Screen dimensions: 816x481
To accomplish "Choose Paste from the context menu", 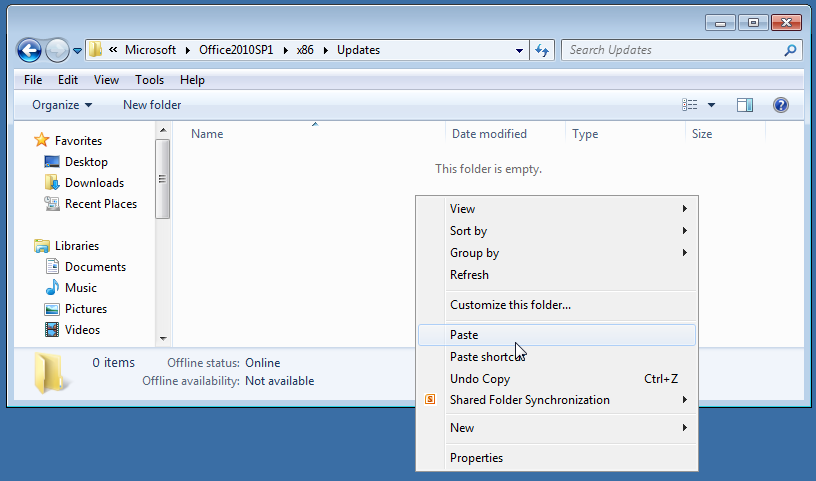I will (557, 335).
